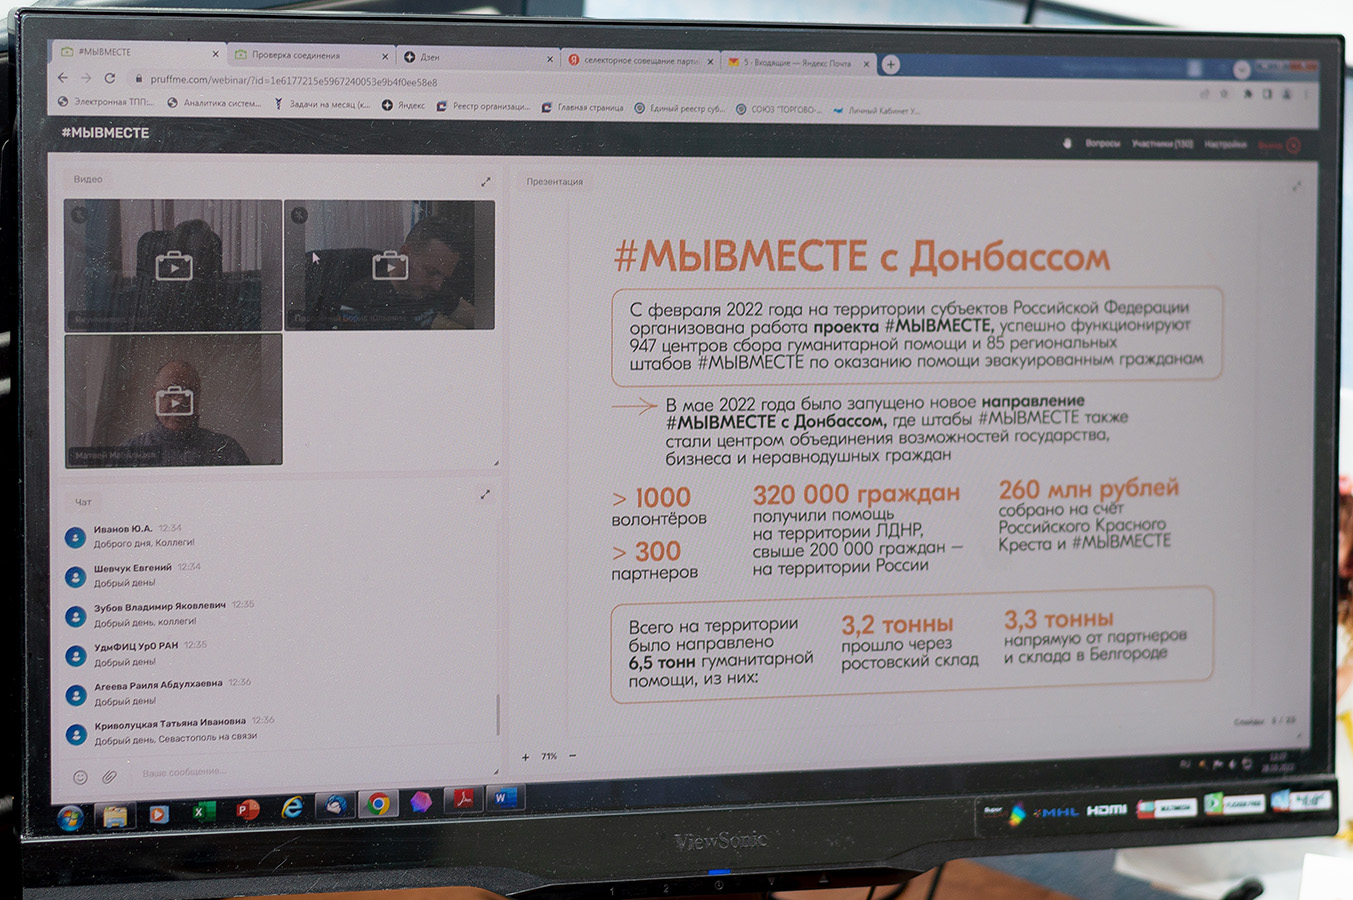Open the Главная страница bookmark
Viewport: 1353px width, 900px height.
583,107
